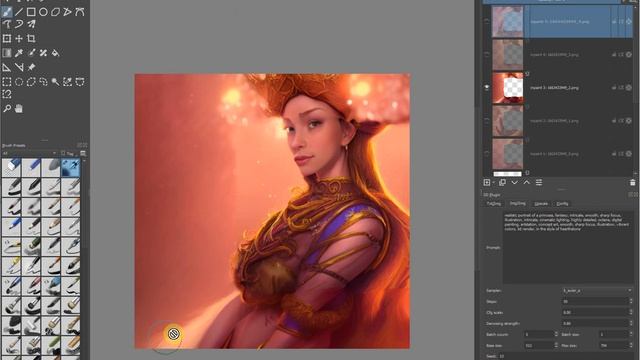The height and width of the screenshot is (360, 640).
Task: Select the Move tool
Action: click(x=19, y=38)
